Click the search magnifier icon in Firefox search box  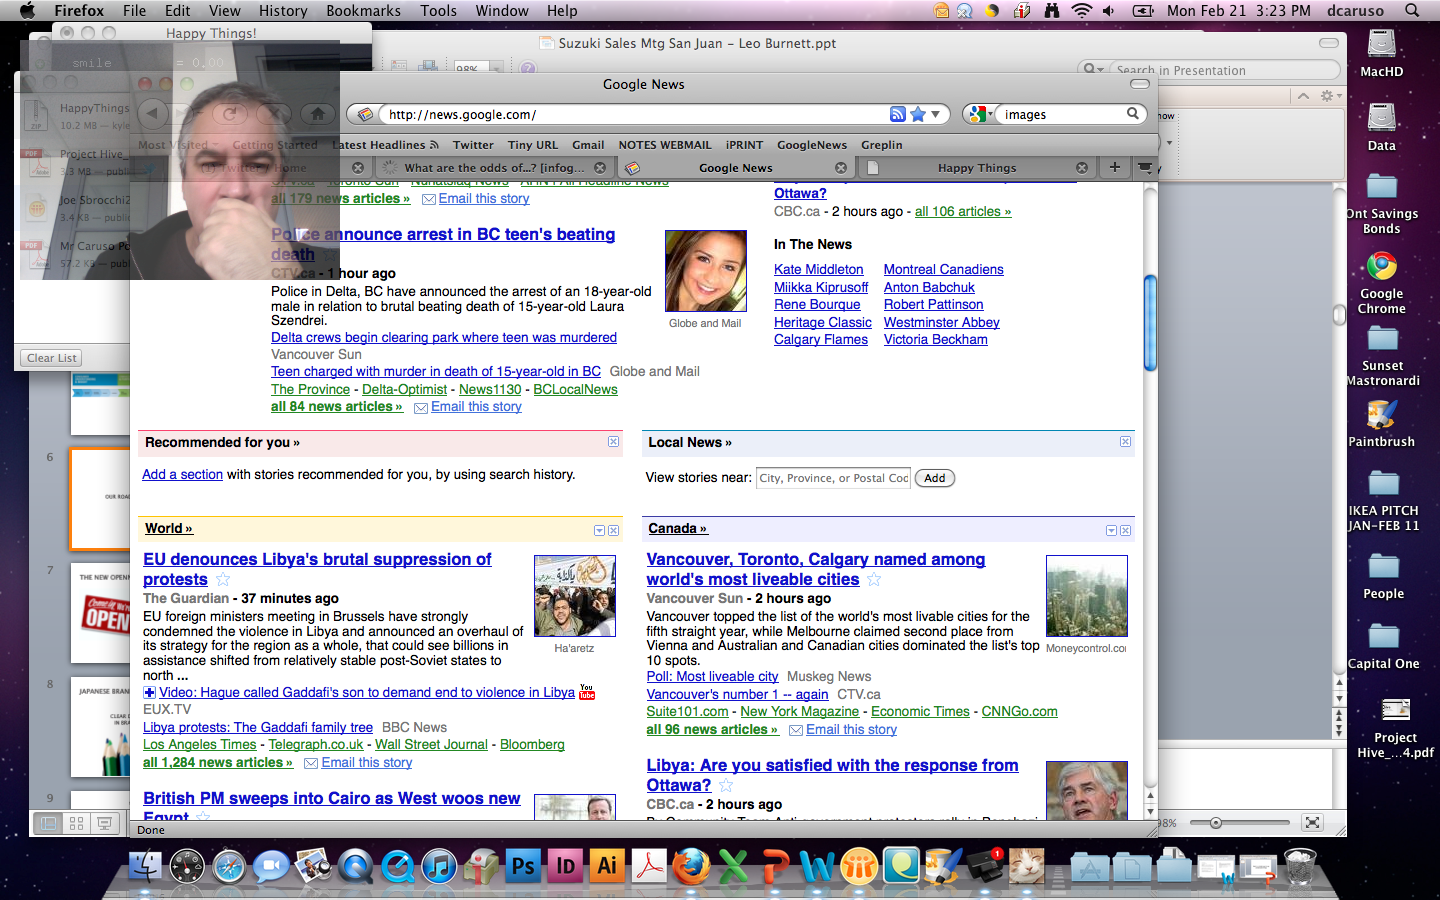tap(1133, 114)
